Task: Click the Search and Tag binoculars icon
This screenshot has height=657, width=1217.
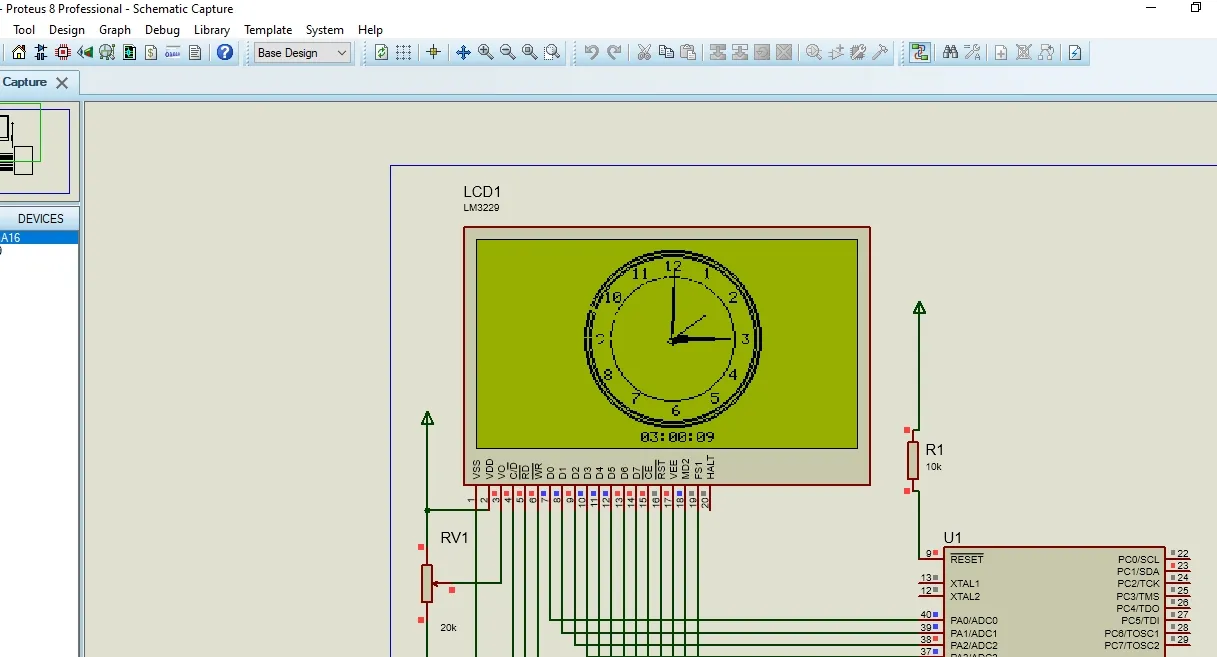Action: (x=950, y=53)
